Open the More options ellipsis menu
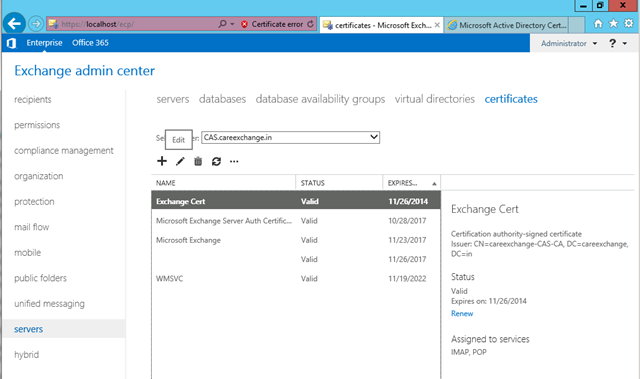Viewport: 640px width, 379px height. click(x=234, y=162)
